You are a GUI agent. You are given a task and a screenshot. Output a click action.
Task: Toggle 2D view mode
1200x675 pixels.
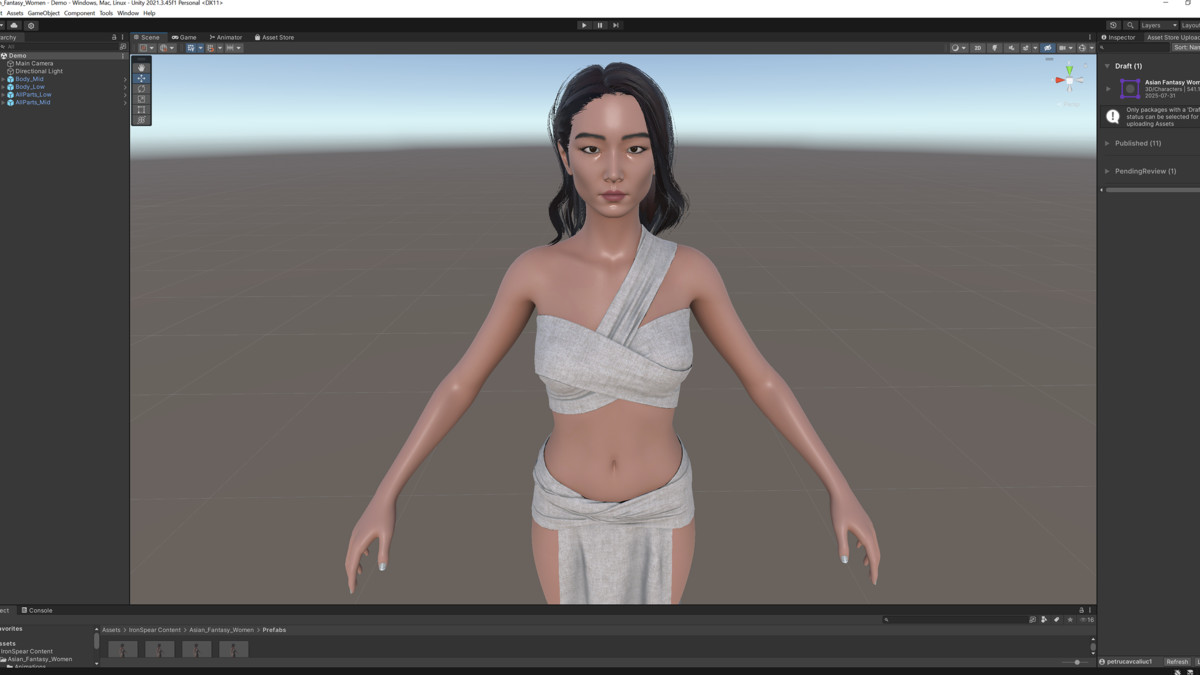978,48
